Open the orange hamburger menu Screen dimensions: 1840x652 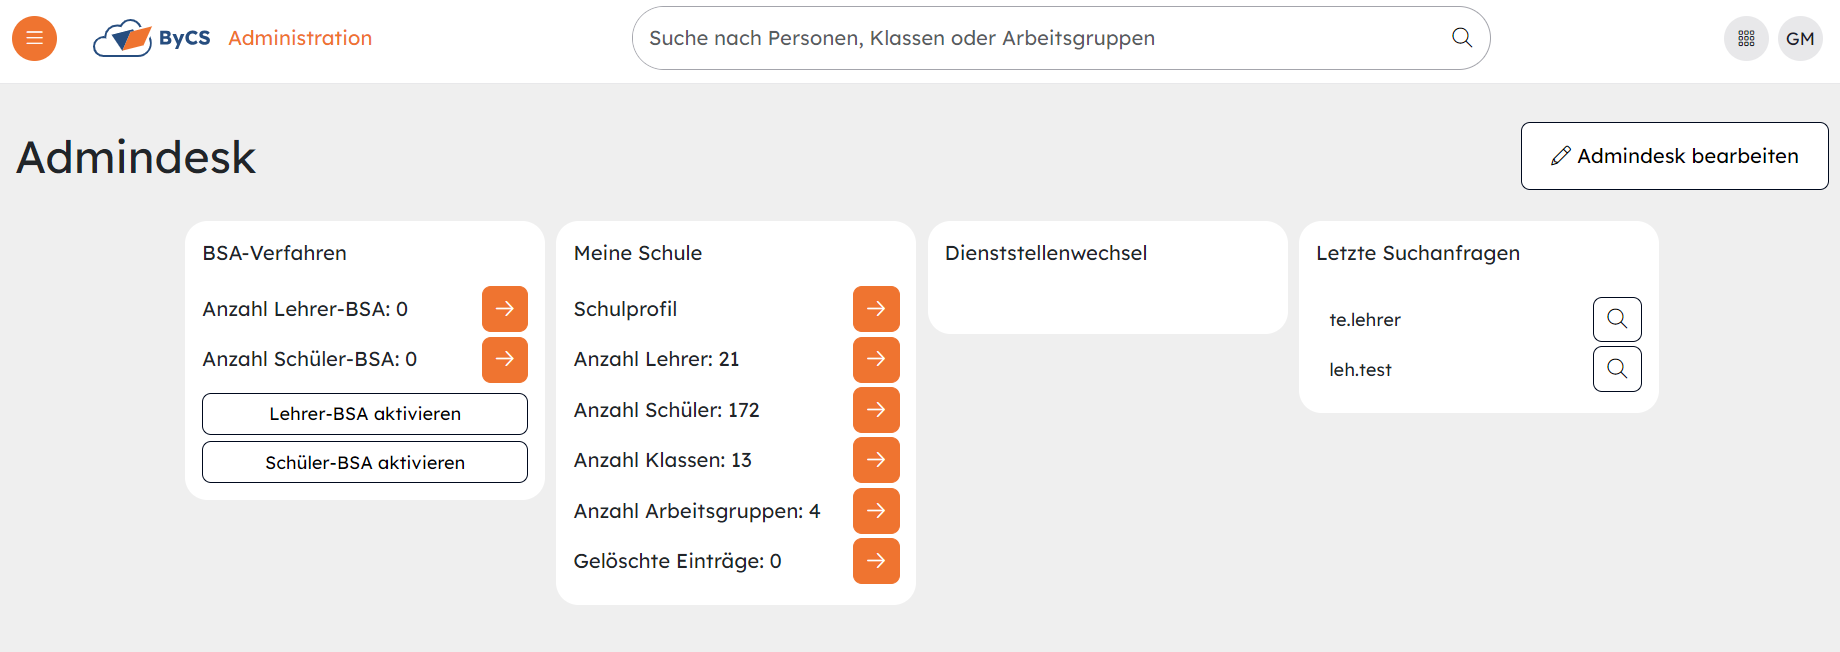pyautogui.click(x=34, y=38)
